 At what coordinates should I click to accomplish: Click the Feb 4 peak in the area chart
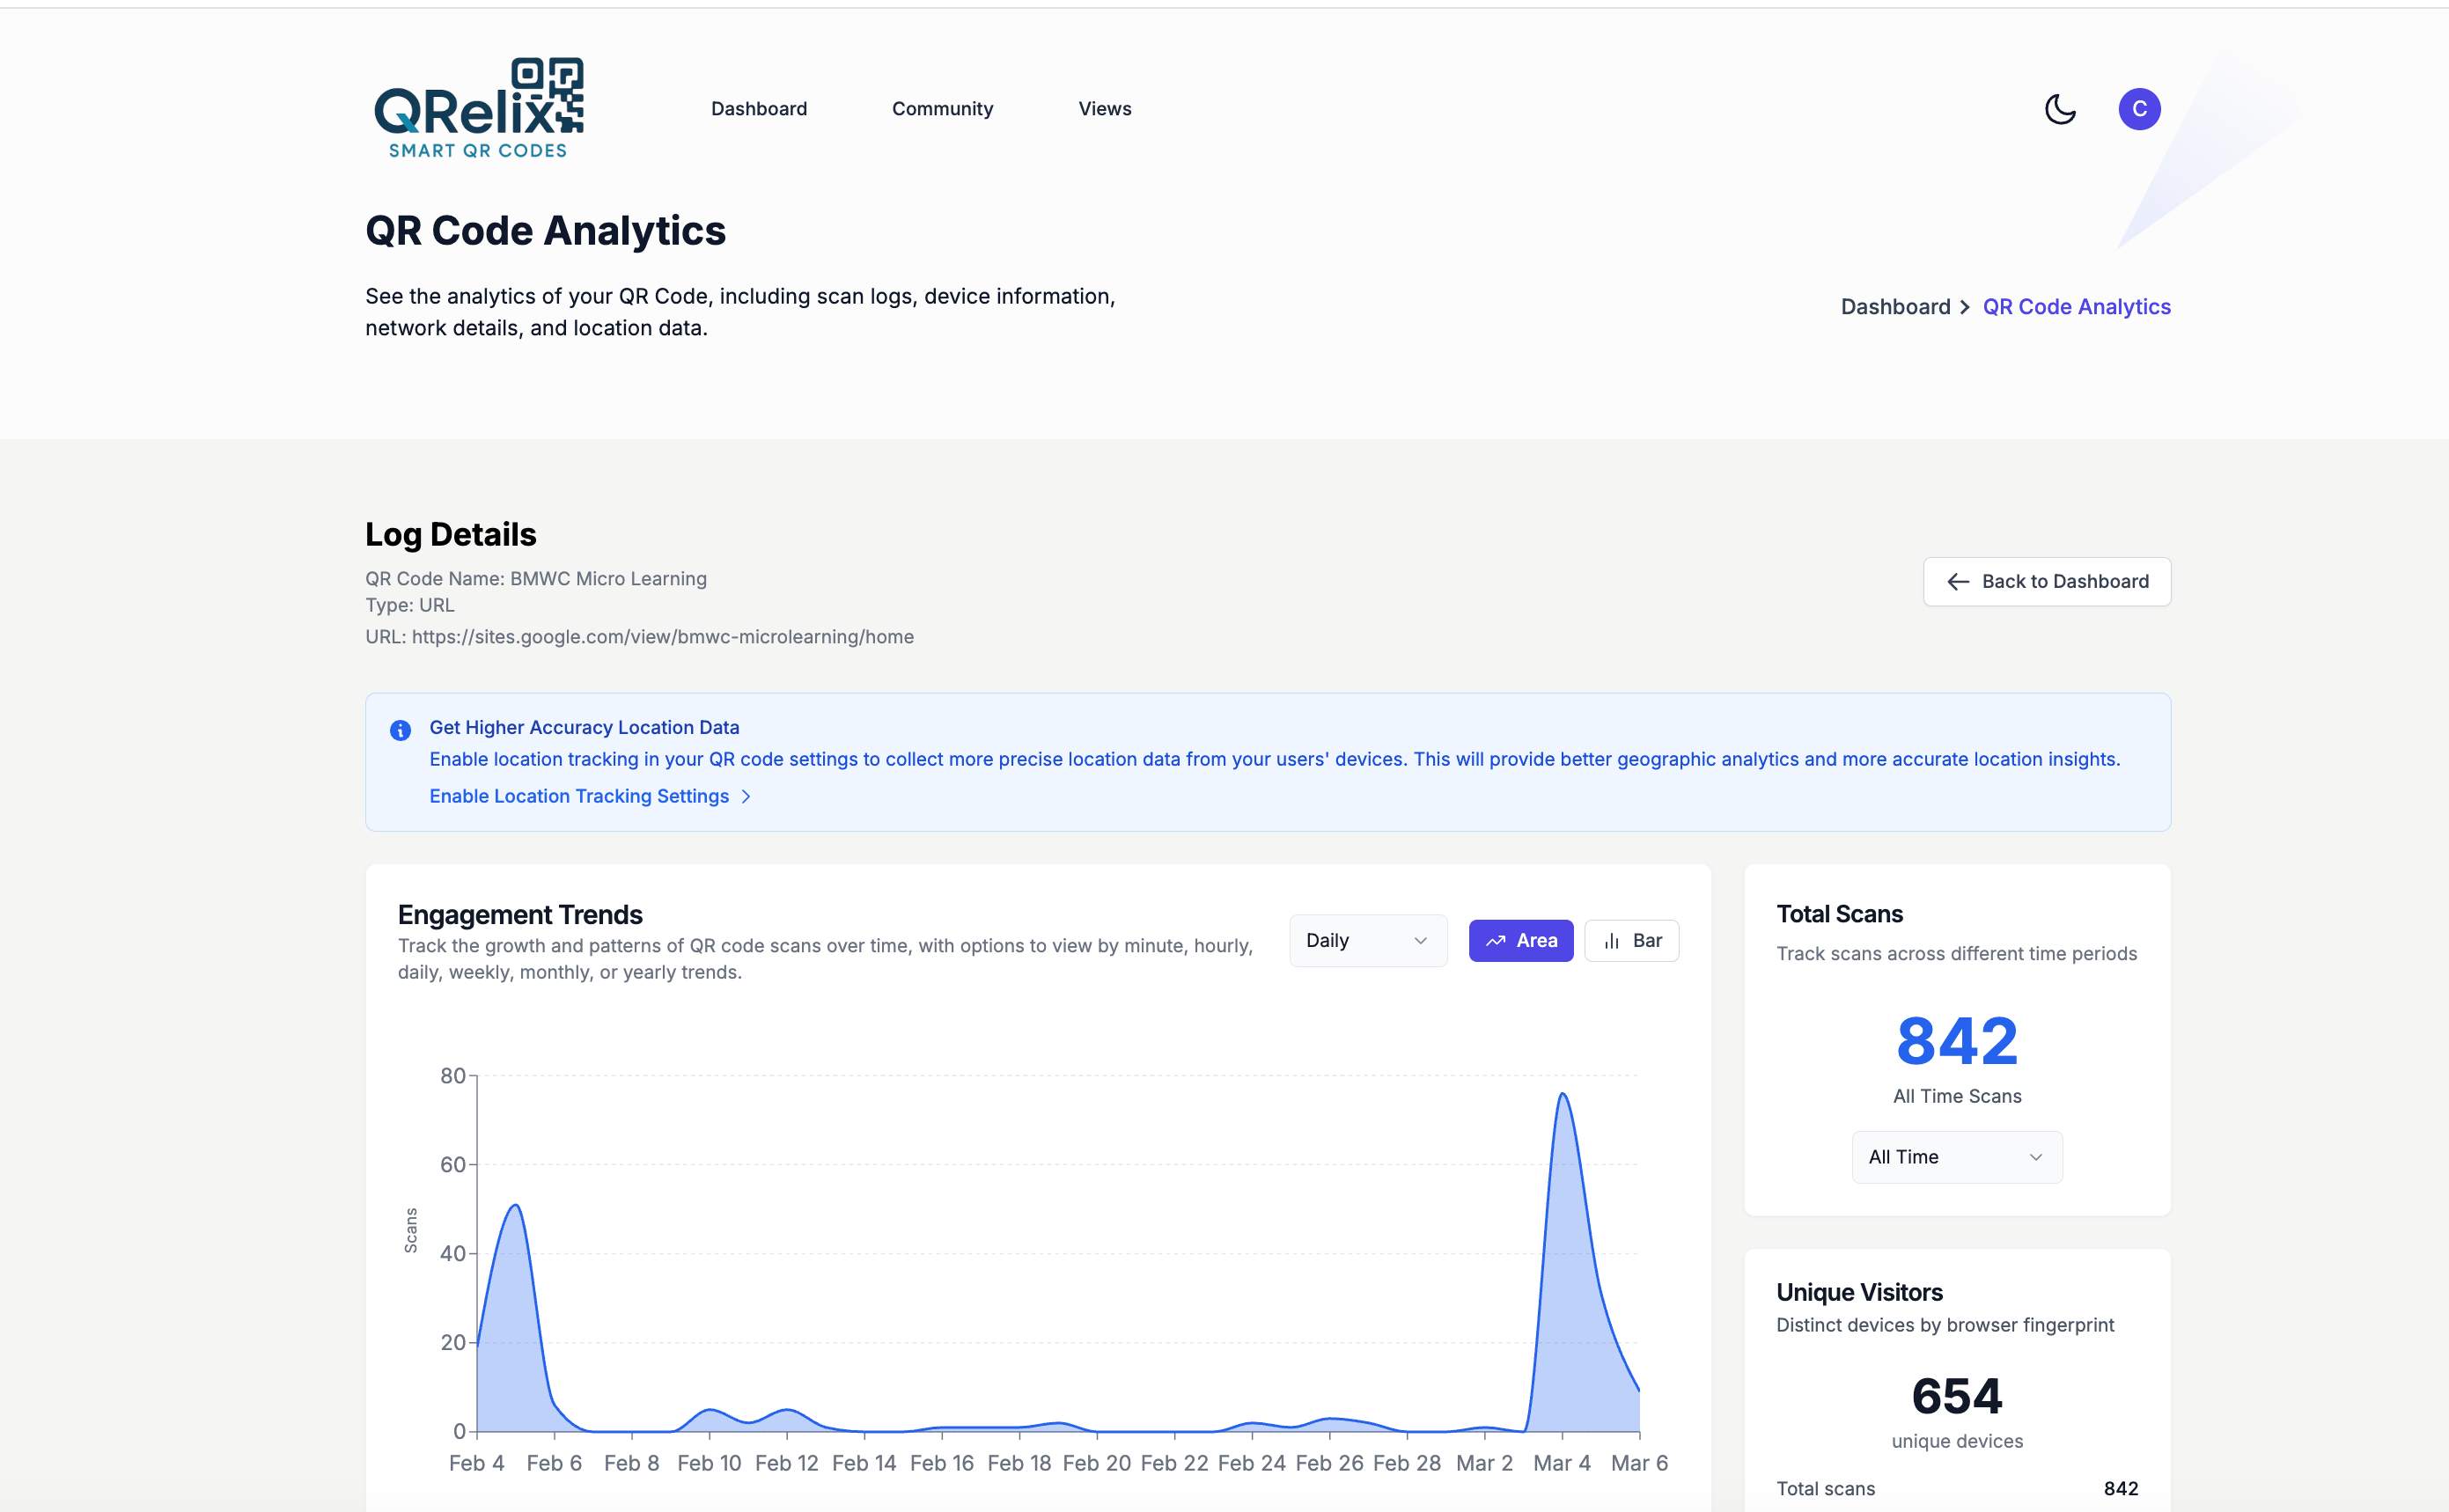pos(515,1206)
